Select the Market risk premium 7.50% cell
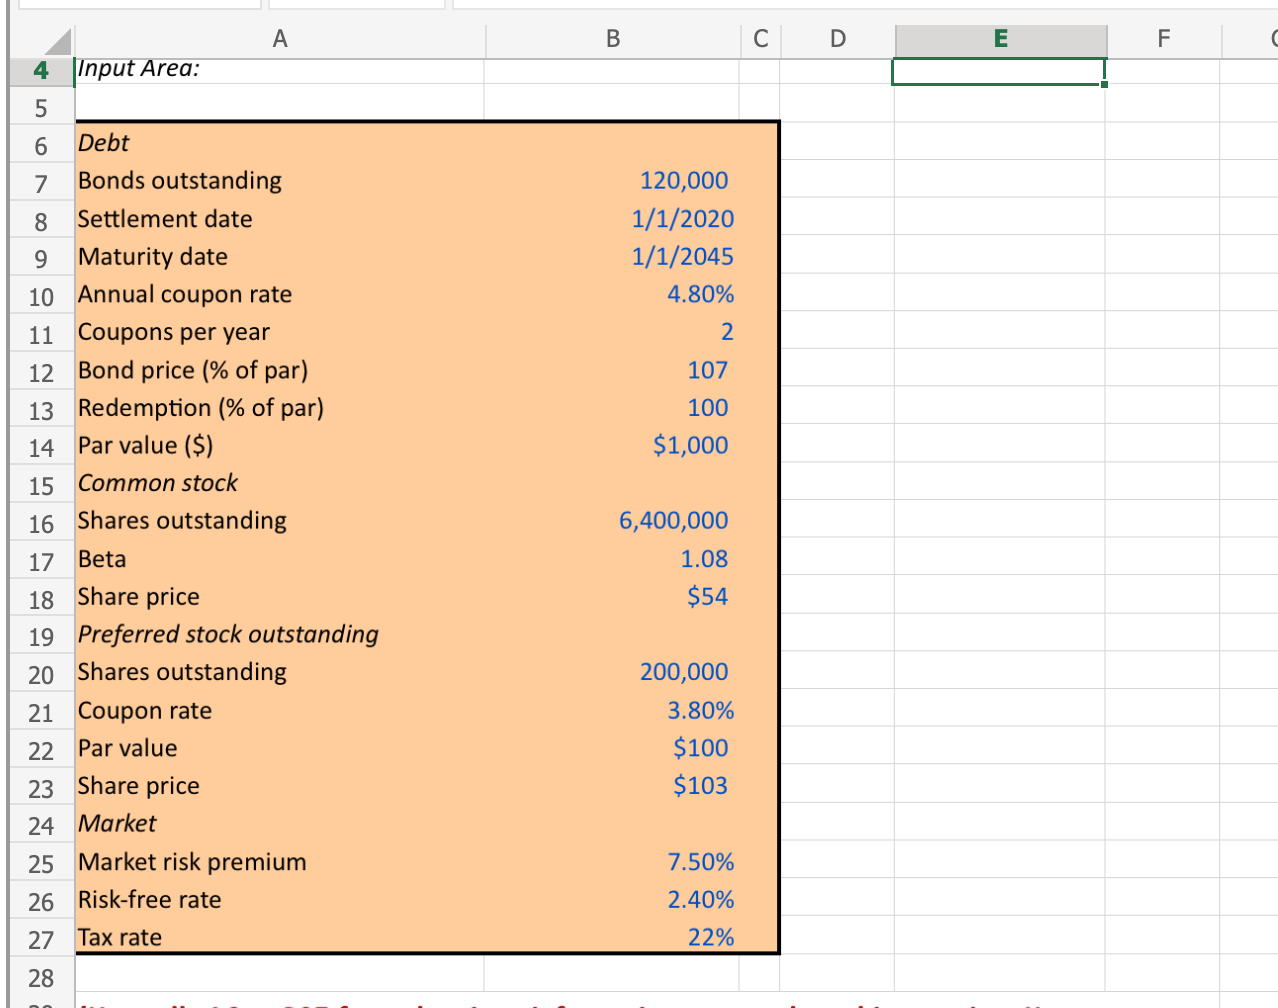This screenshot has width=1278, height=1008. coord(612,861)
